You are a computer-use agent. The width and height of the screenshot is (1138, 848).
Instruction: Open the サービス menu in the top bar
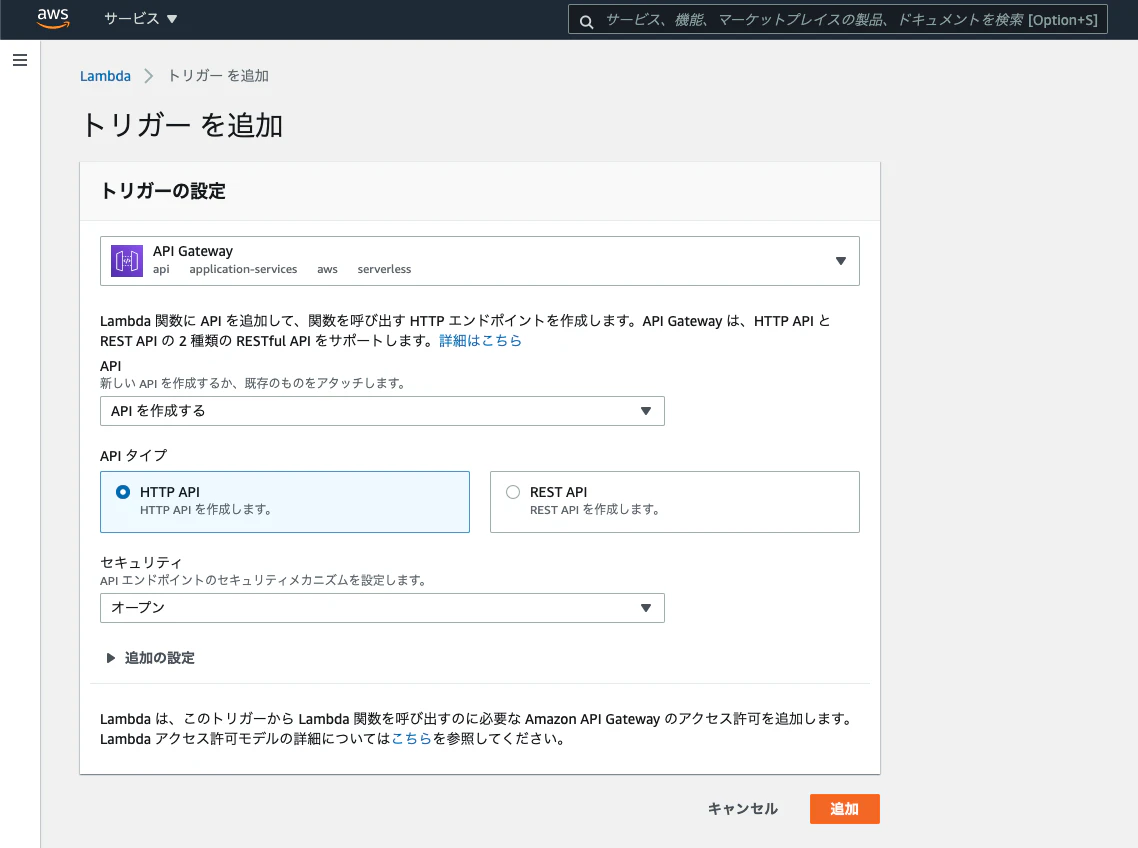point(140,19)
